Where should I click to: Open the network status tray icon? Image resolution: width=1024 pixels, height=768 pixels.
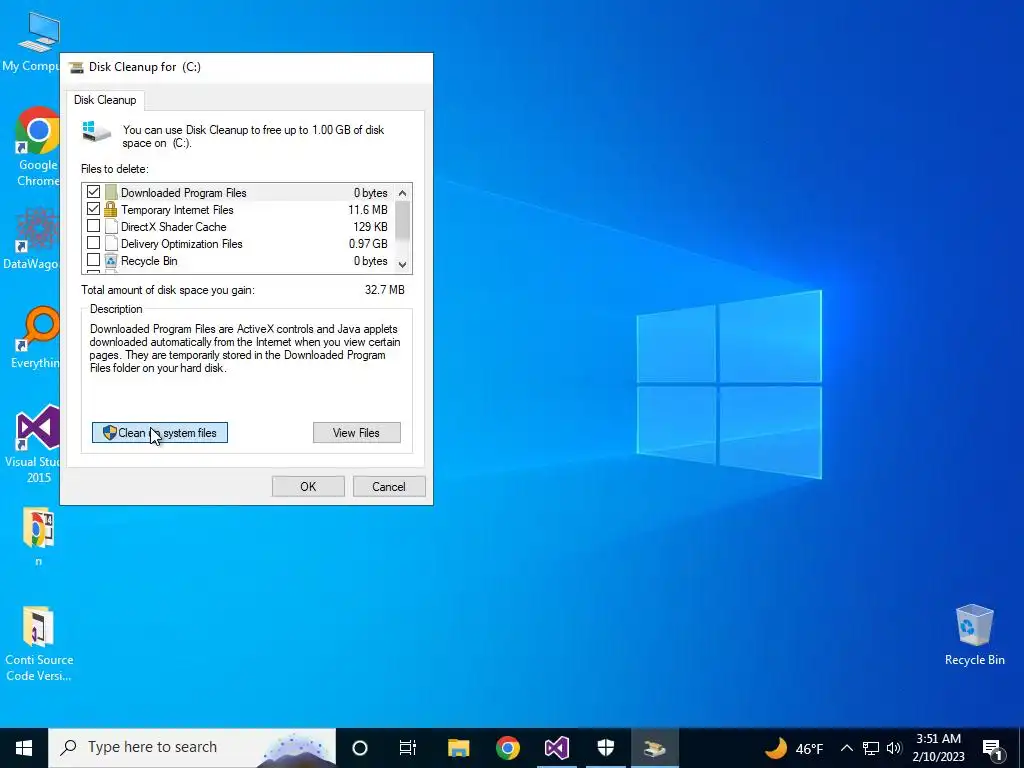(x=871, y=748)
